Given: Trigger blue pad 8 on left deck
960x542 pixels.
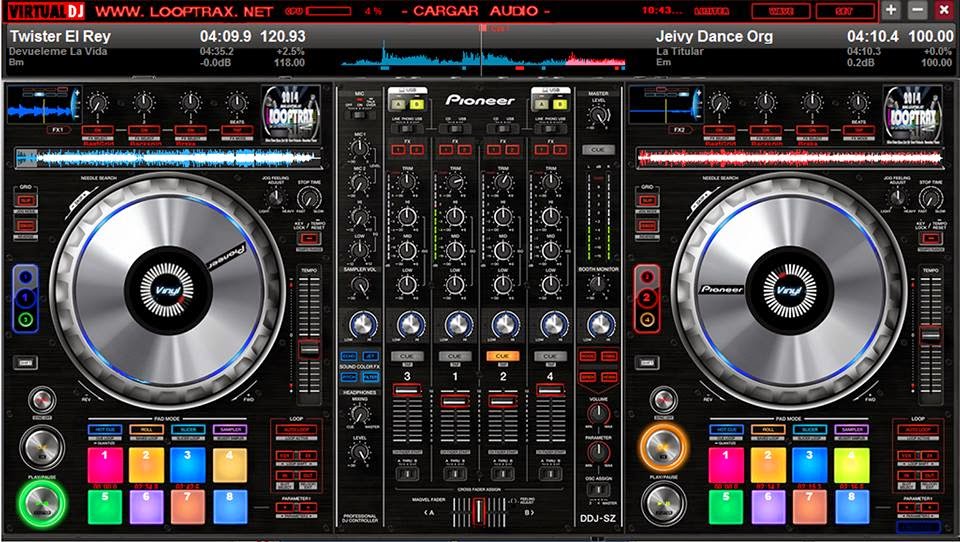Looking at the screenshot, I should tap(230, 507).
